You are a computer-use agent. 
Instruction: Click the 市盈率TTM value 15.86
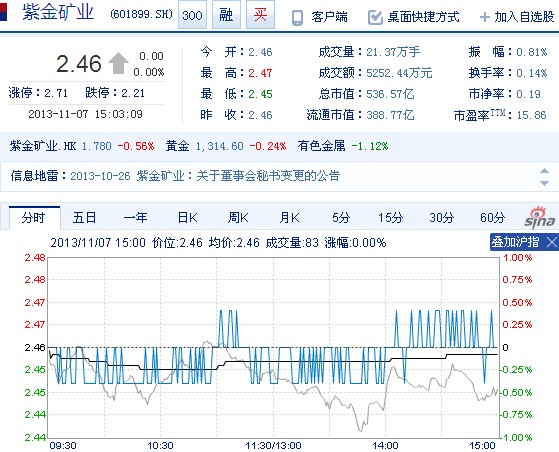[x=531, y=115]
